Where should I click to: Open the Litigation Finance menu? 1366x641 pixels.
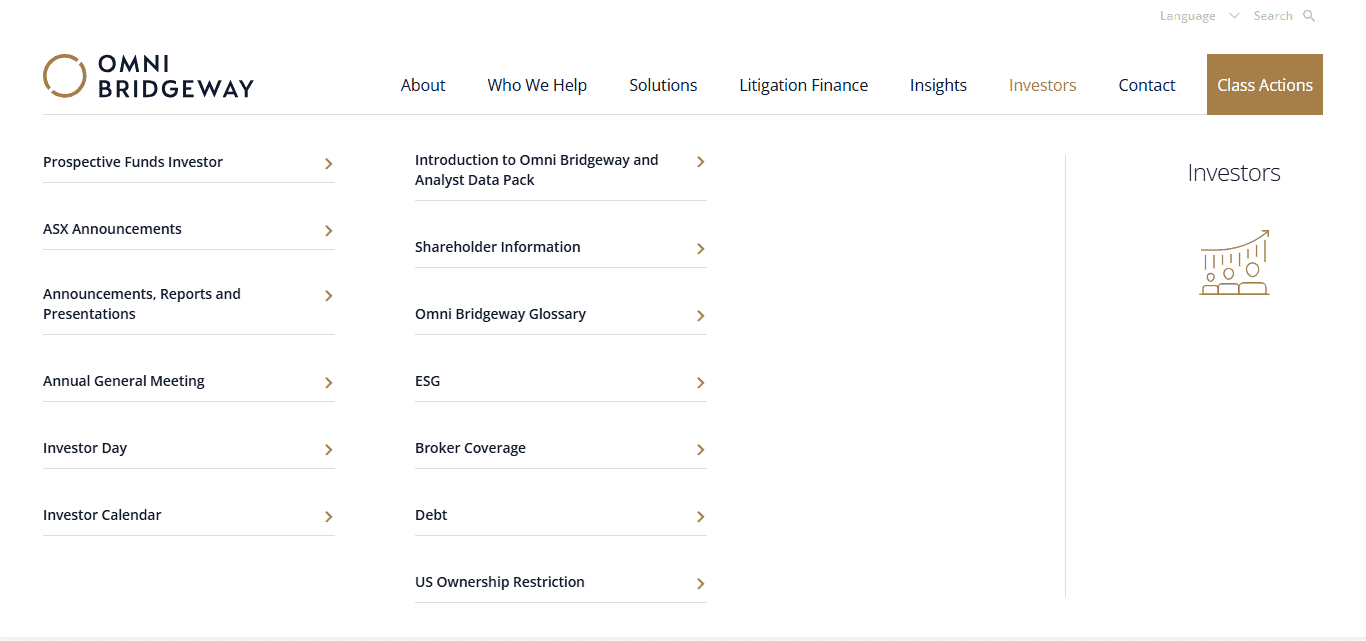[804, 85]
